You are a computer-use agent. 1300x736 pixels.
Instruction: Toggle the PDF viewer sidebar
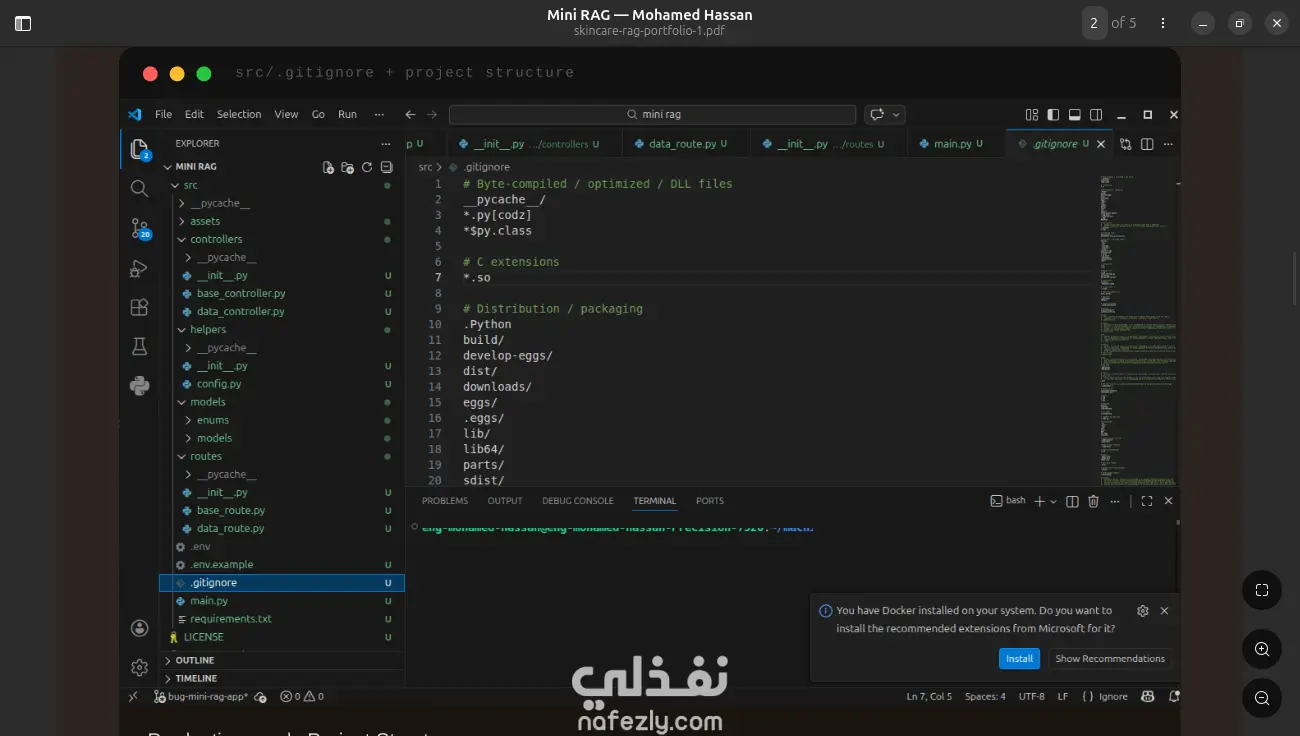(23, 23)
